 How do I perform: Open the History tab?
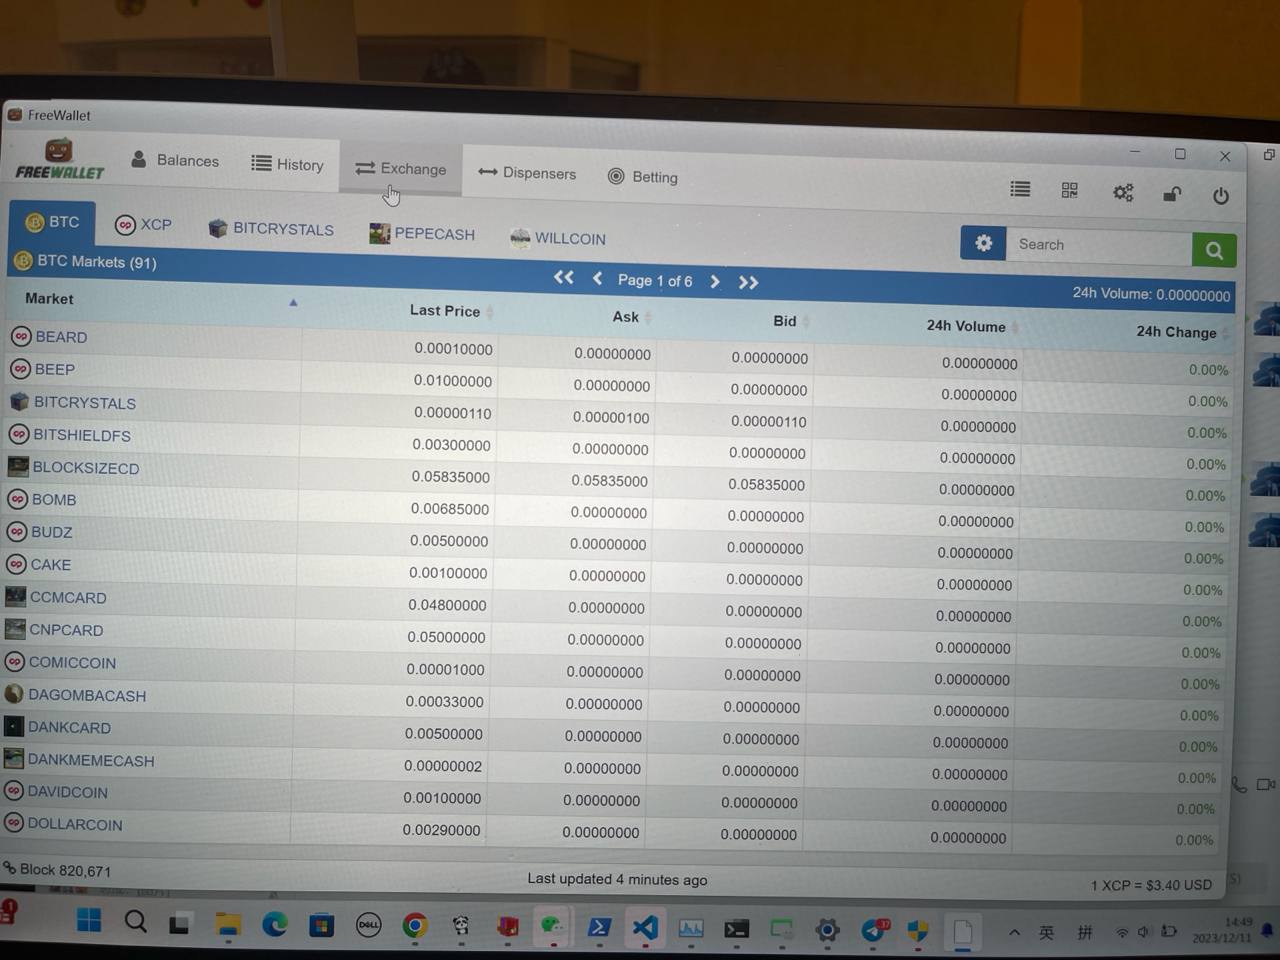[288, 164]
